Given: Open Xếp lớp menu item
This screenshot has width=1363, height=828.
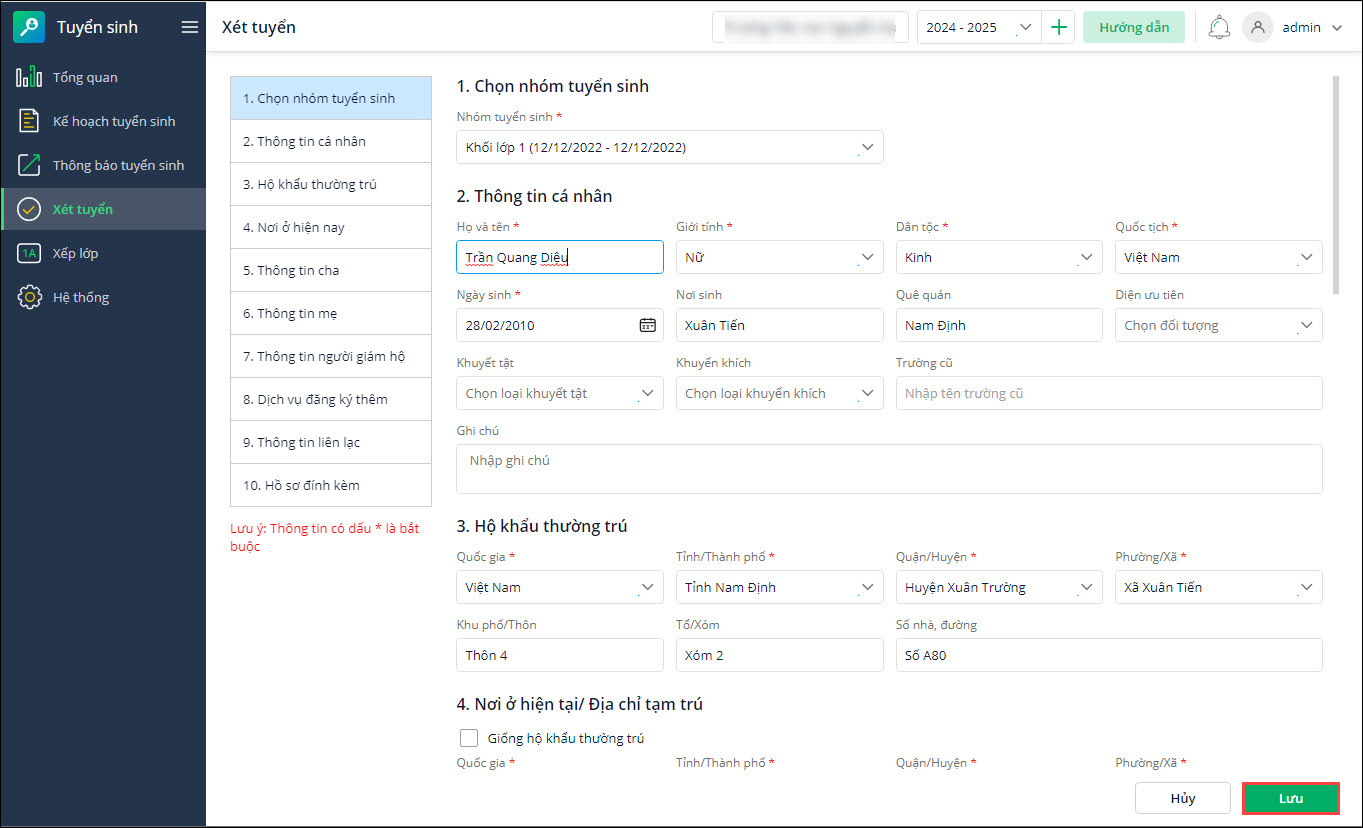Looking at the screenshot, I should 103,253.
